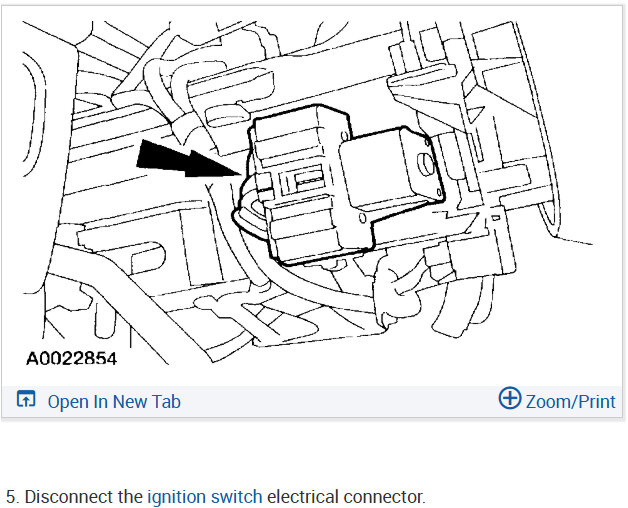Click the word 'Disconnect' in the instruction
Screen dimensions: 628x508
pos(69,497)
